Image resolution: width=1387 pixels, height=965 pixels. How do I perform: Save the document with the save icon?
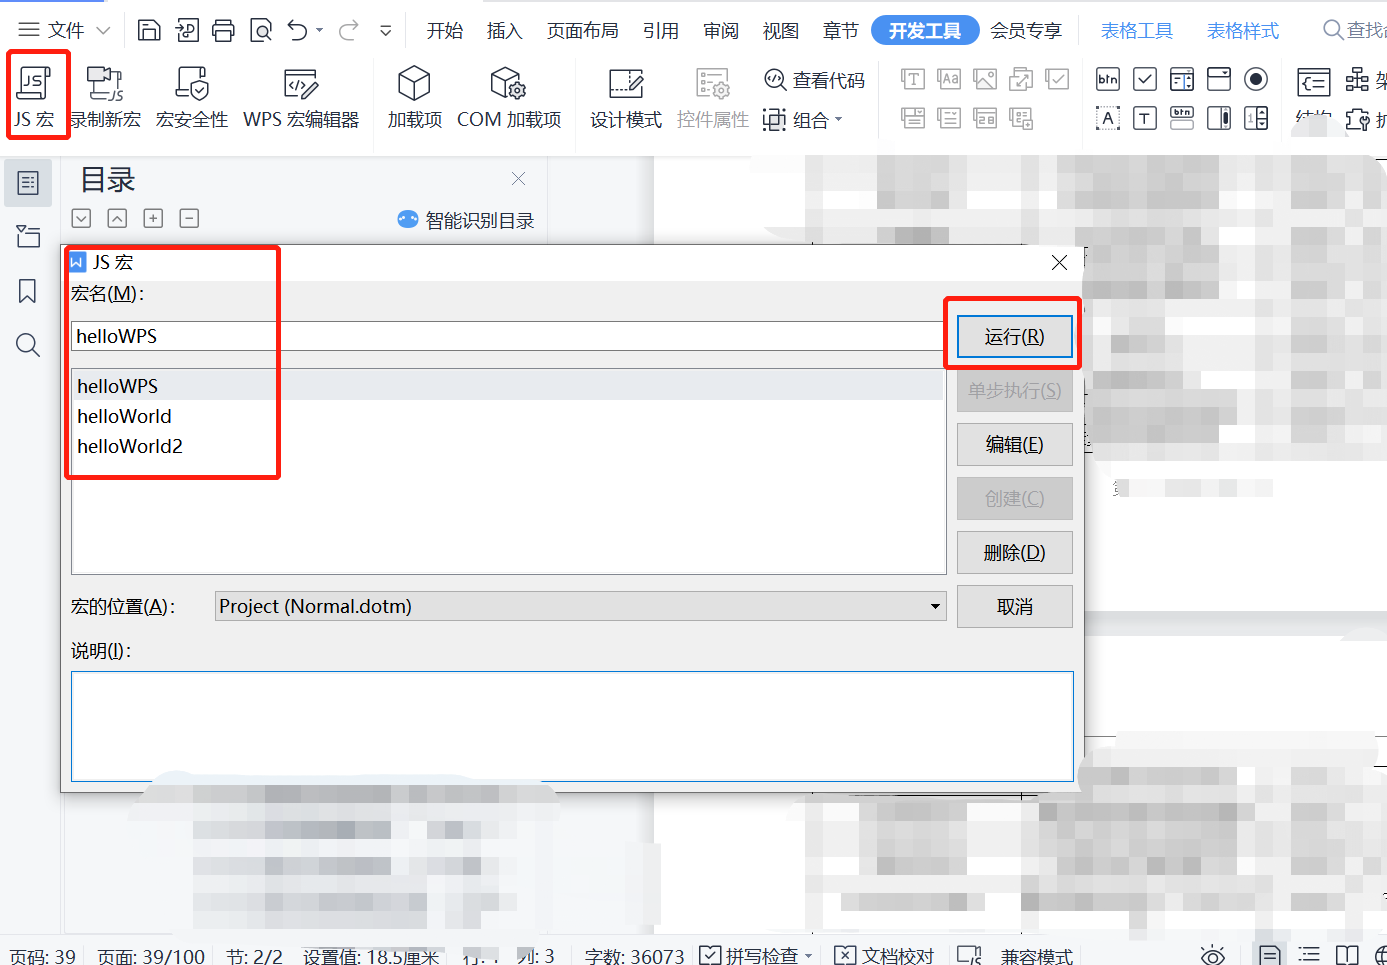point(148,31)
